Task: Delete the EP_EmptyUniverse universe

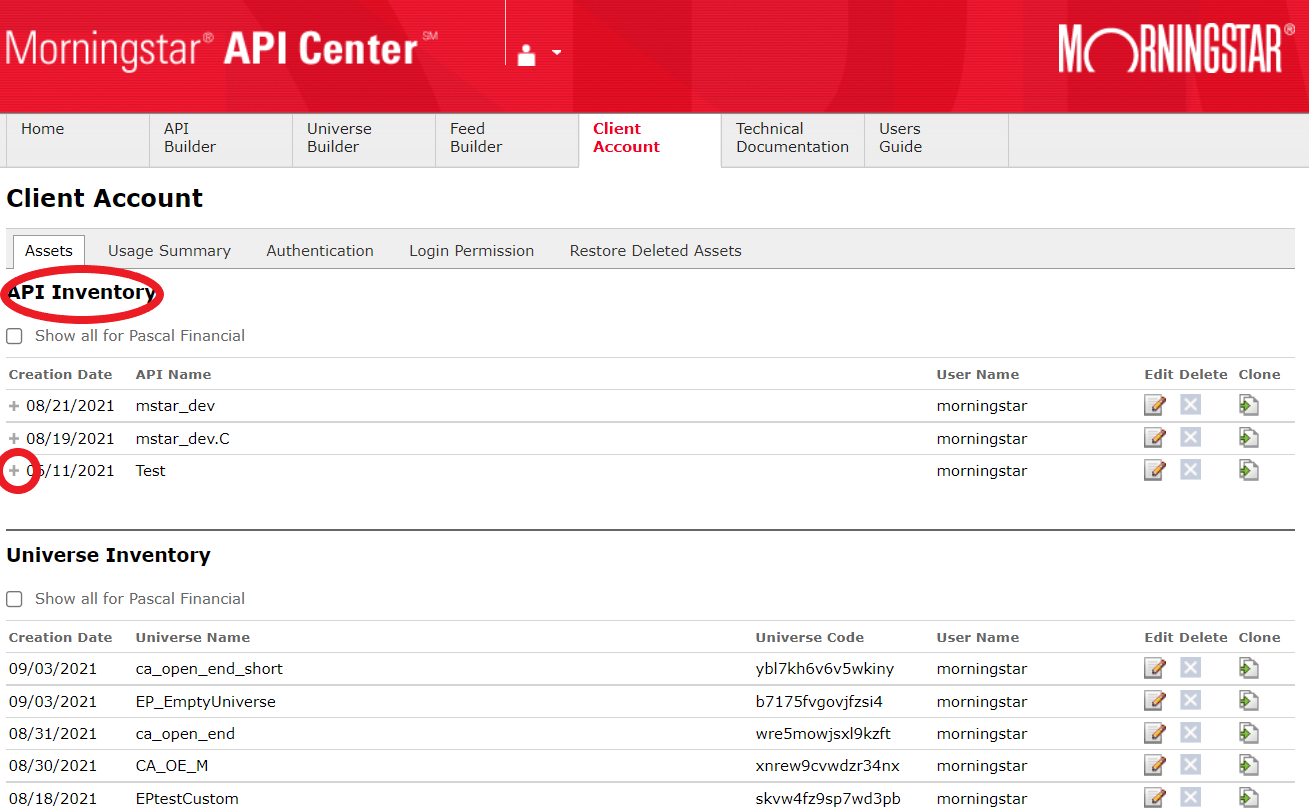Action: pyautogui.click(x=1190, y=701)
